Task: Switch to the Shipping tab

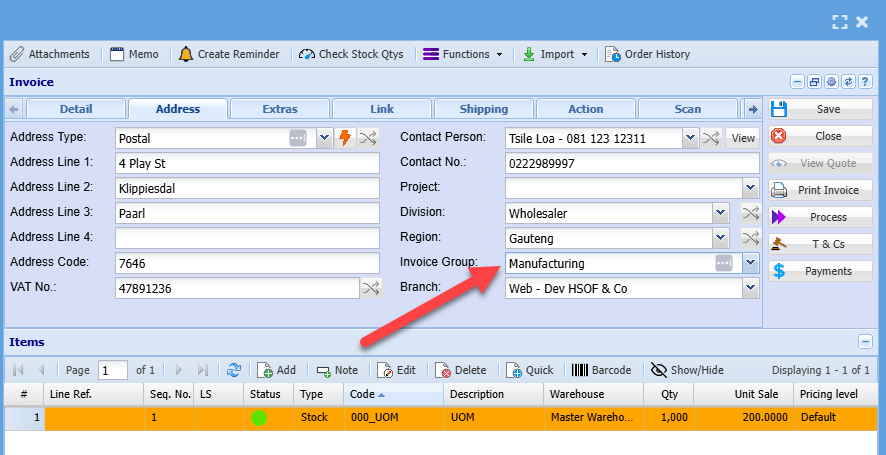Action: click(483, 109)
